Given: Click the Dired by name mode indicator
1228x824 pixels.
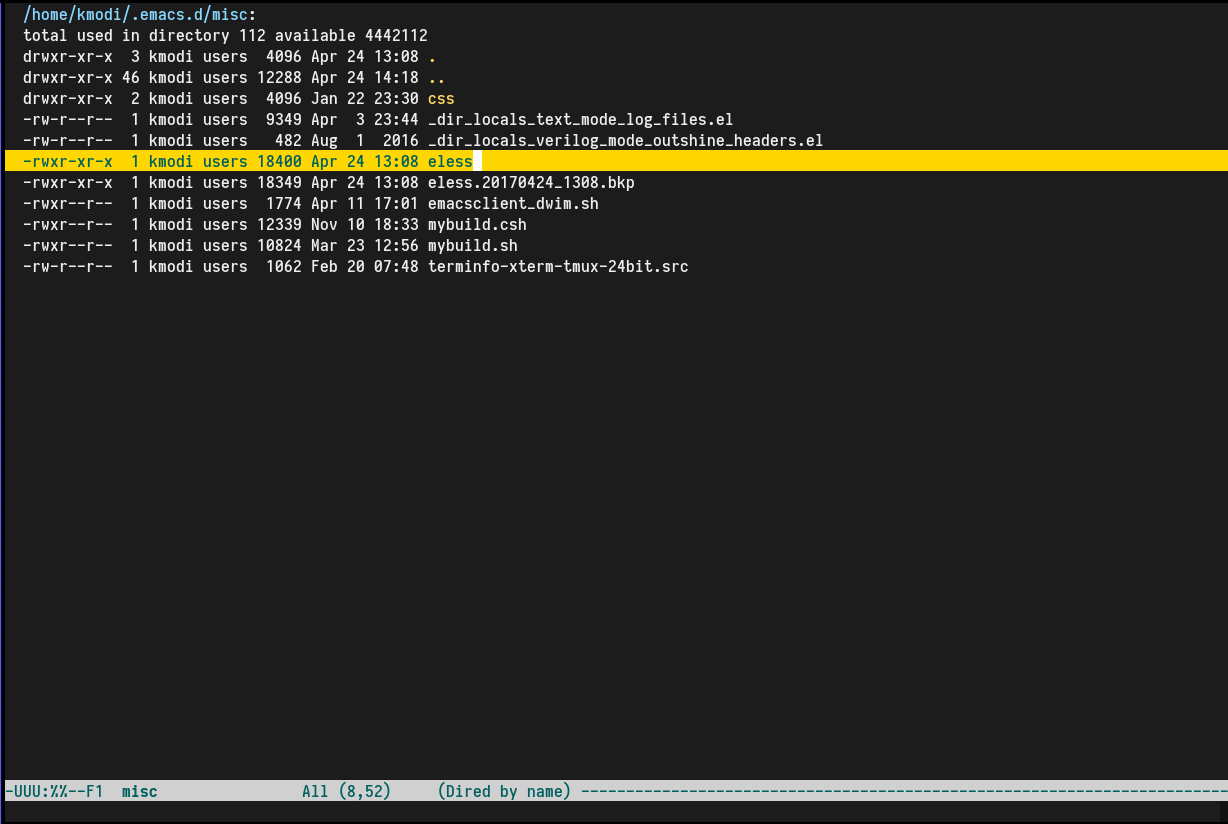Looking at the screenshot, I should (504, 791).
